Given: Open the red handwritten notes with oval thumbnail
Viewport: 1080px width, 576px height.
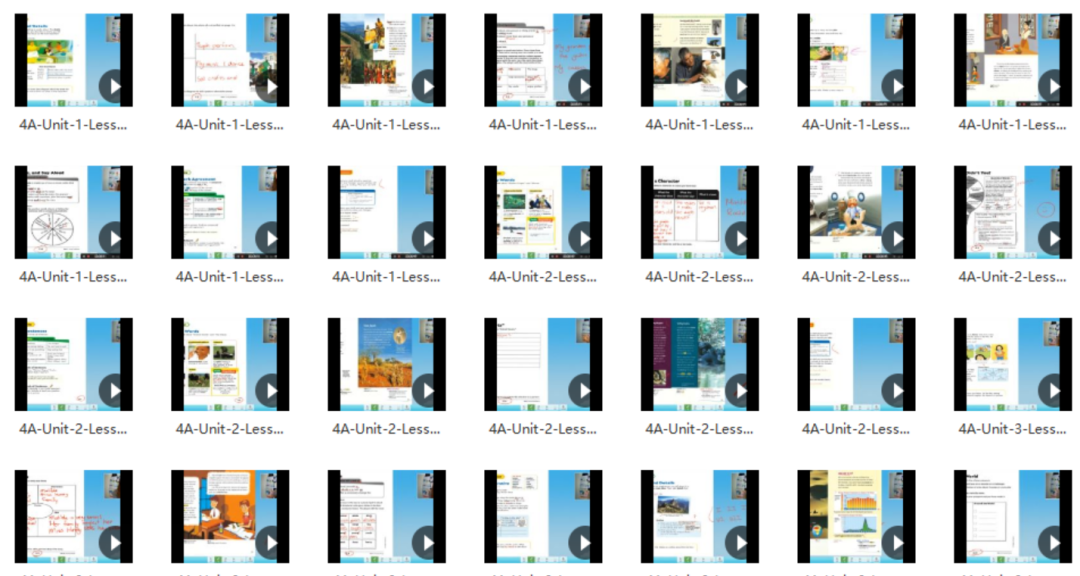Looking at the screenshot, I should click(74, 517).
